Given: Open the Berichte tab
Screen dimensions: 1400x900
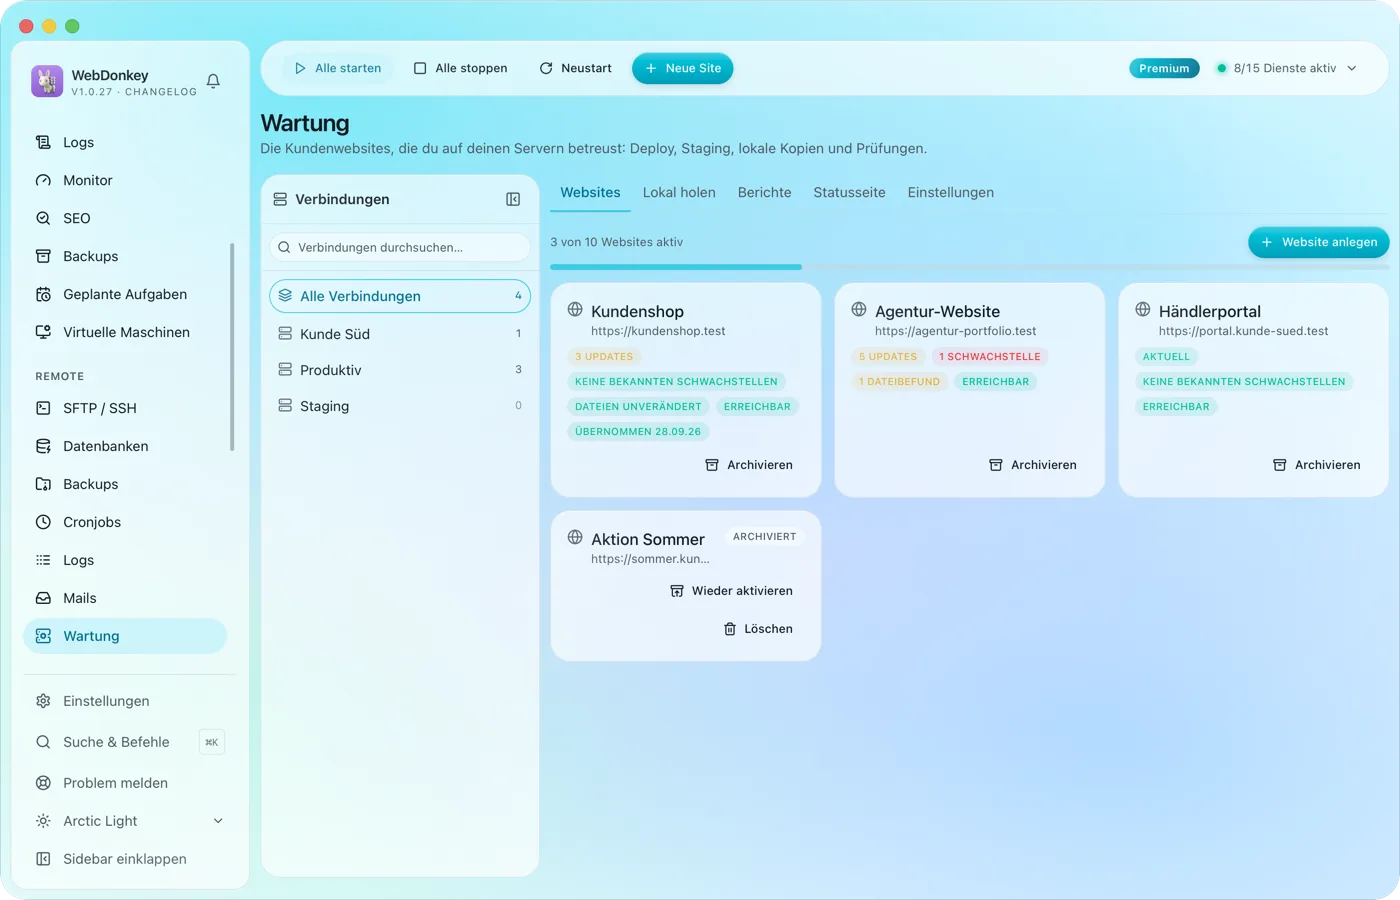Looking at the screenshot, I should click(764, 193).
